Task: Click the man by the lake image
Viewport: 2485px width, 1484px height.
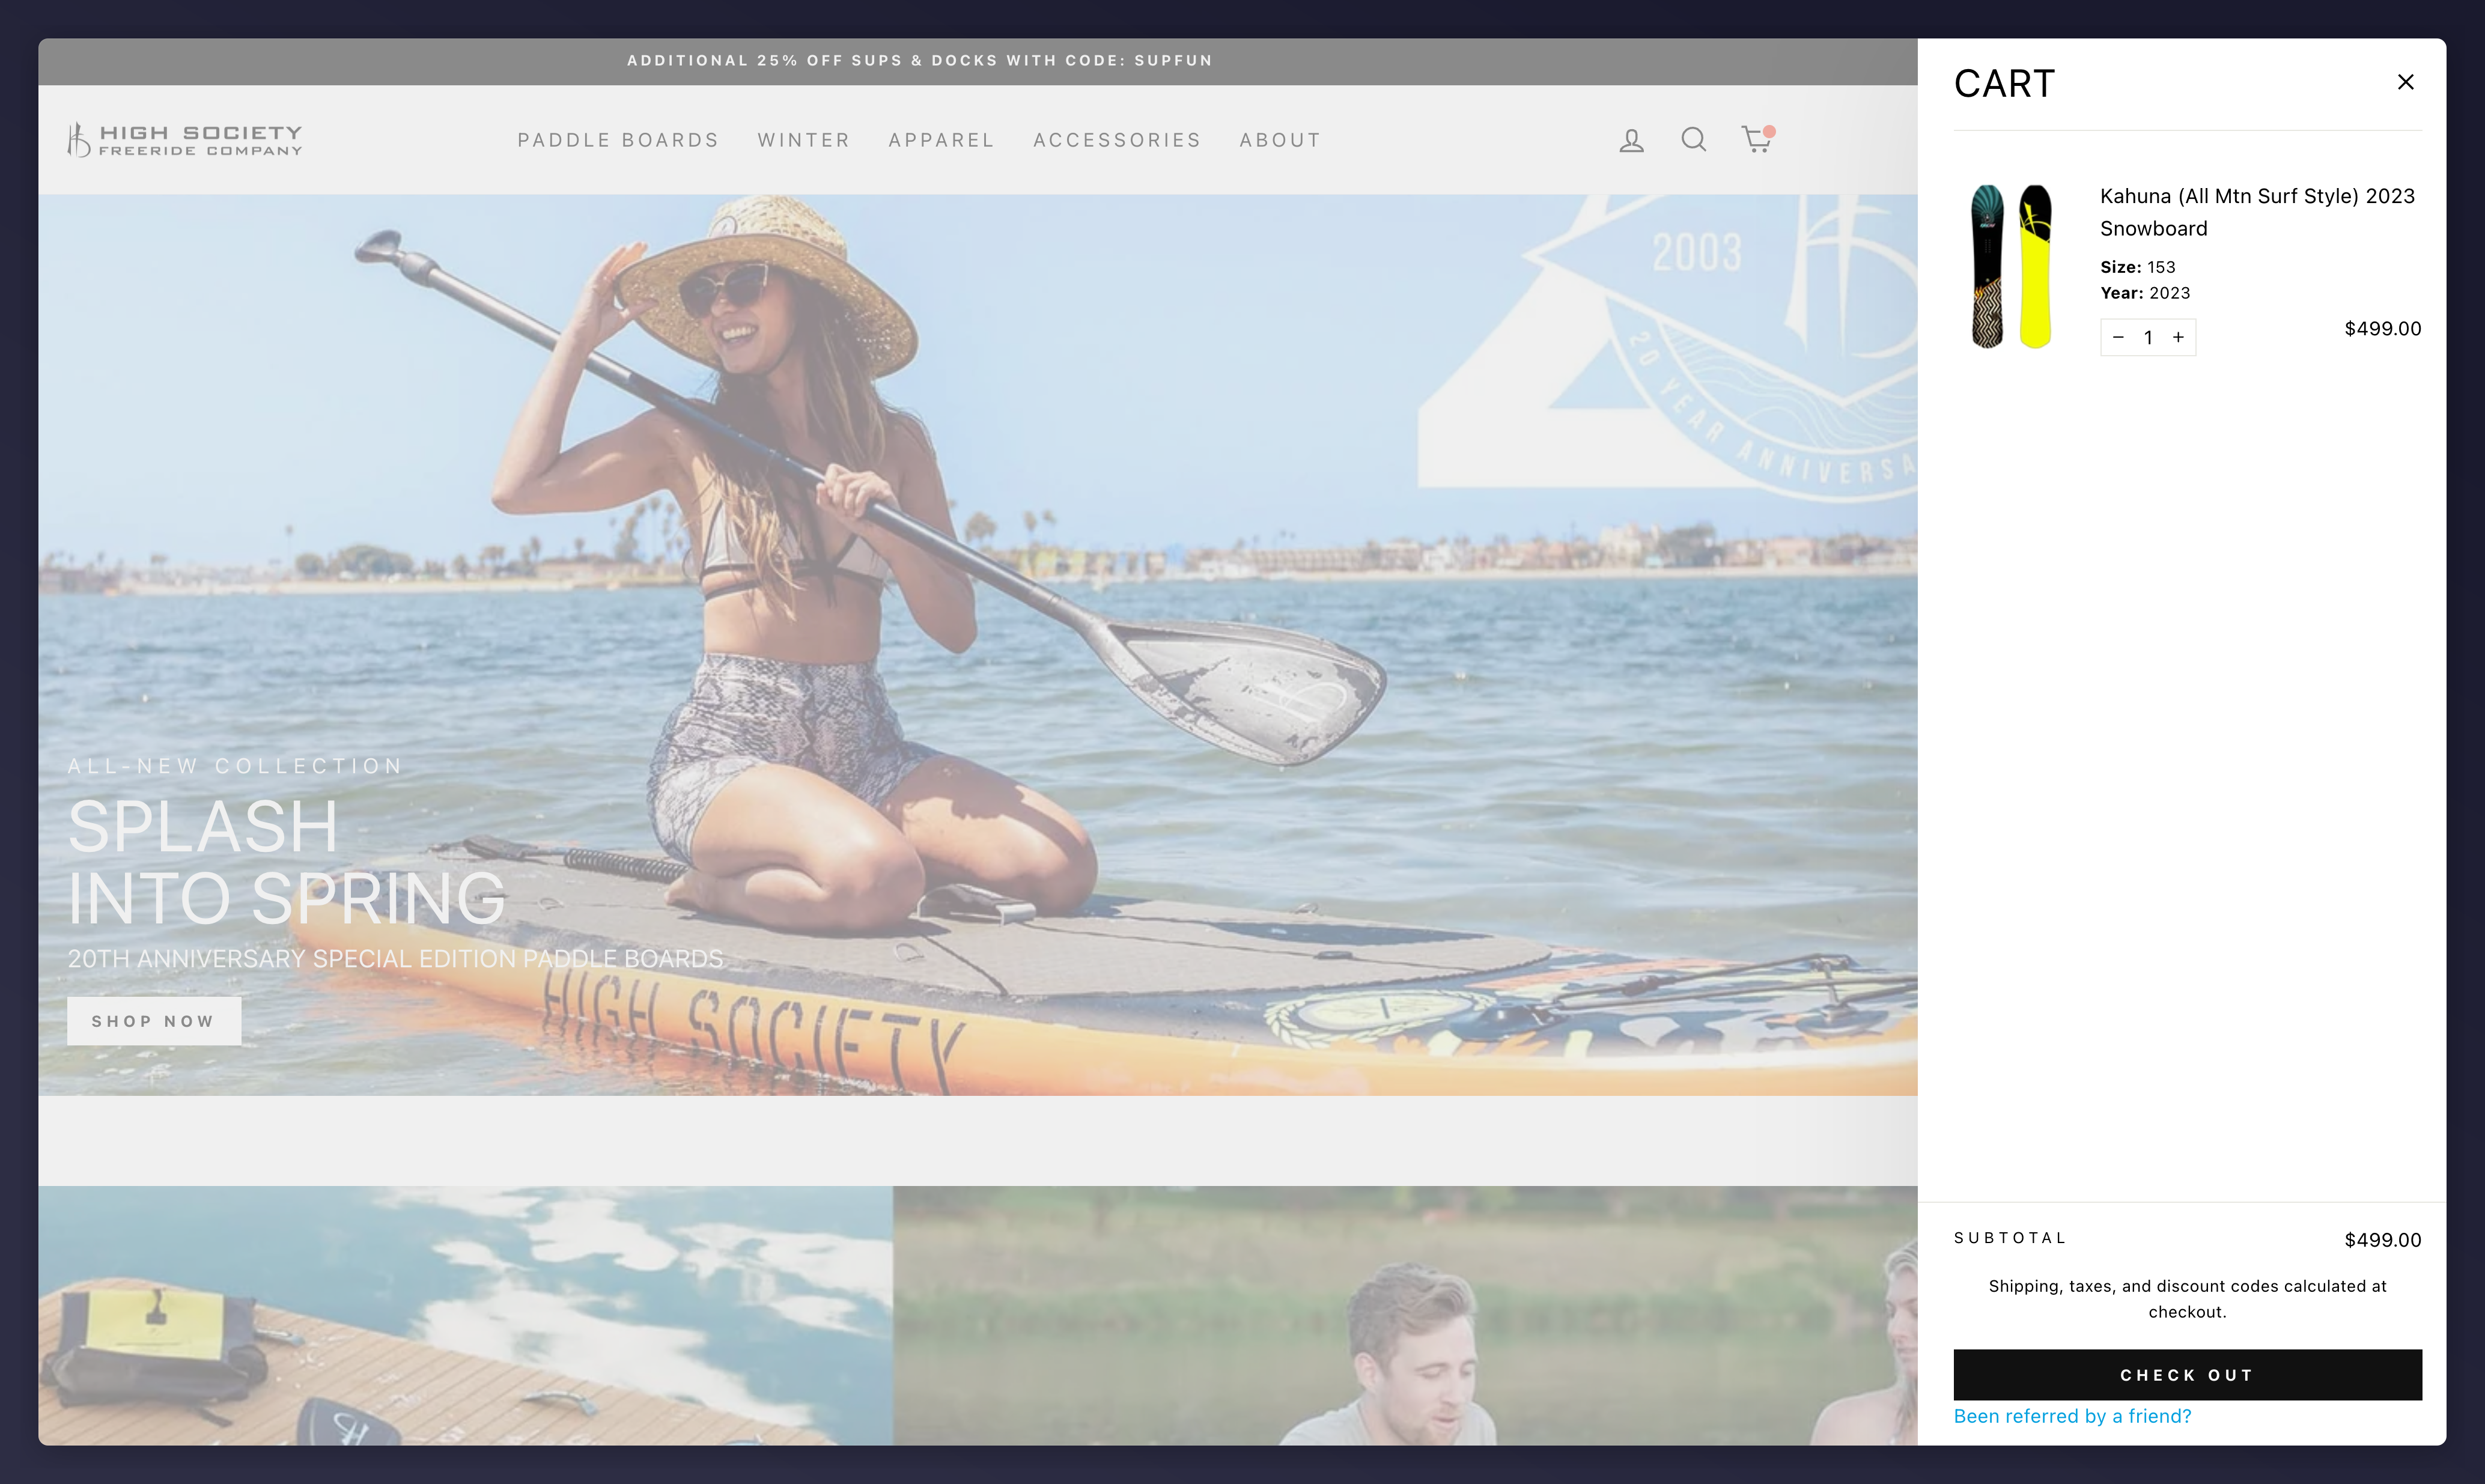Action: (x=1405, y=1315)
